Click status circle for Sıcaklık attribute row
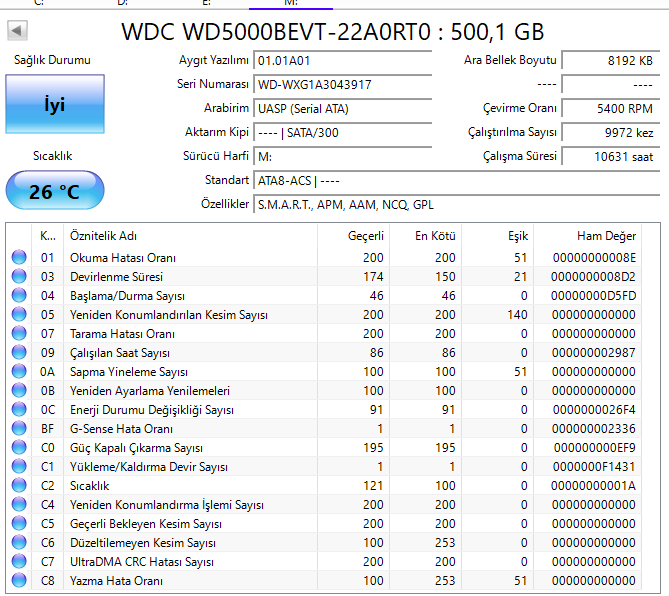The height and width of the screenshot is (596, 669). pyautogui.click(x=19, y=485)
